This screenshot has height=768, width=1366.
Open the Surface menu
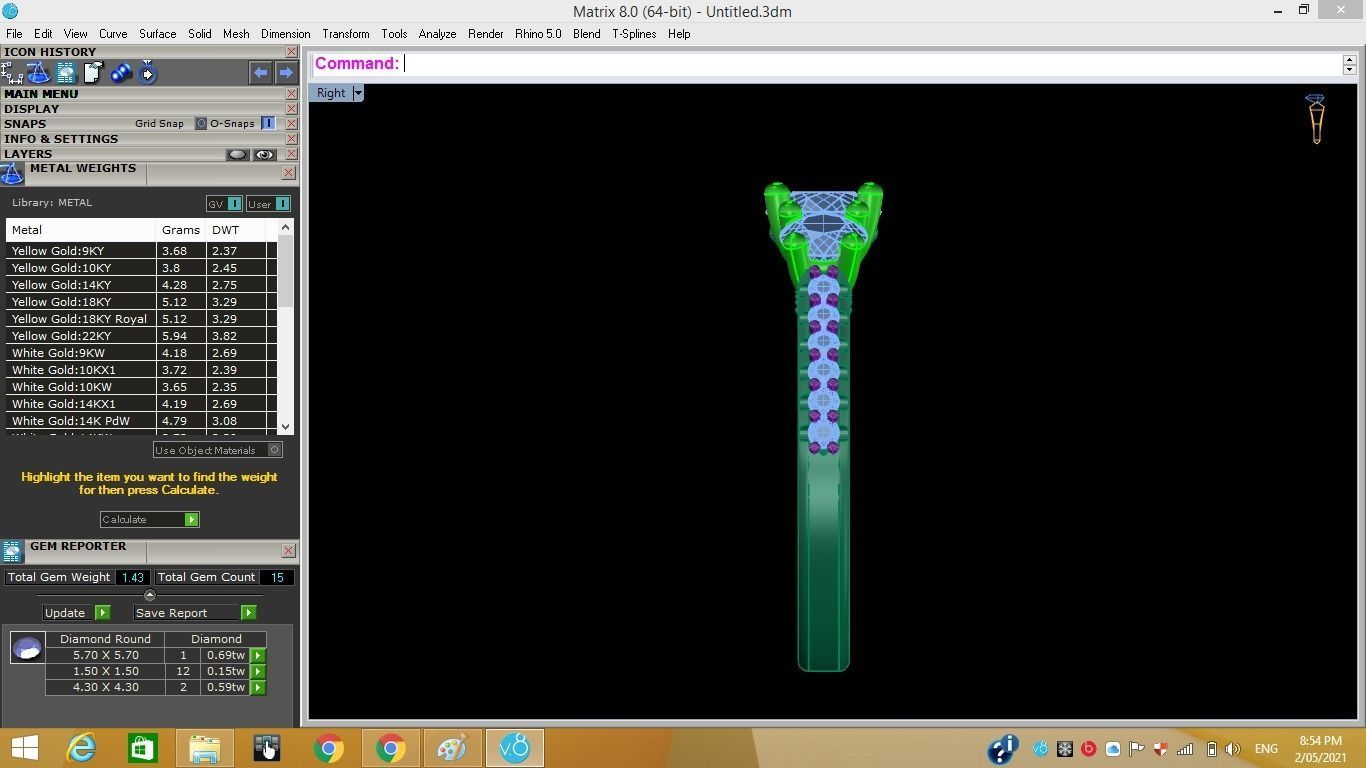tap(157, 34)
